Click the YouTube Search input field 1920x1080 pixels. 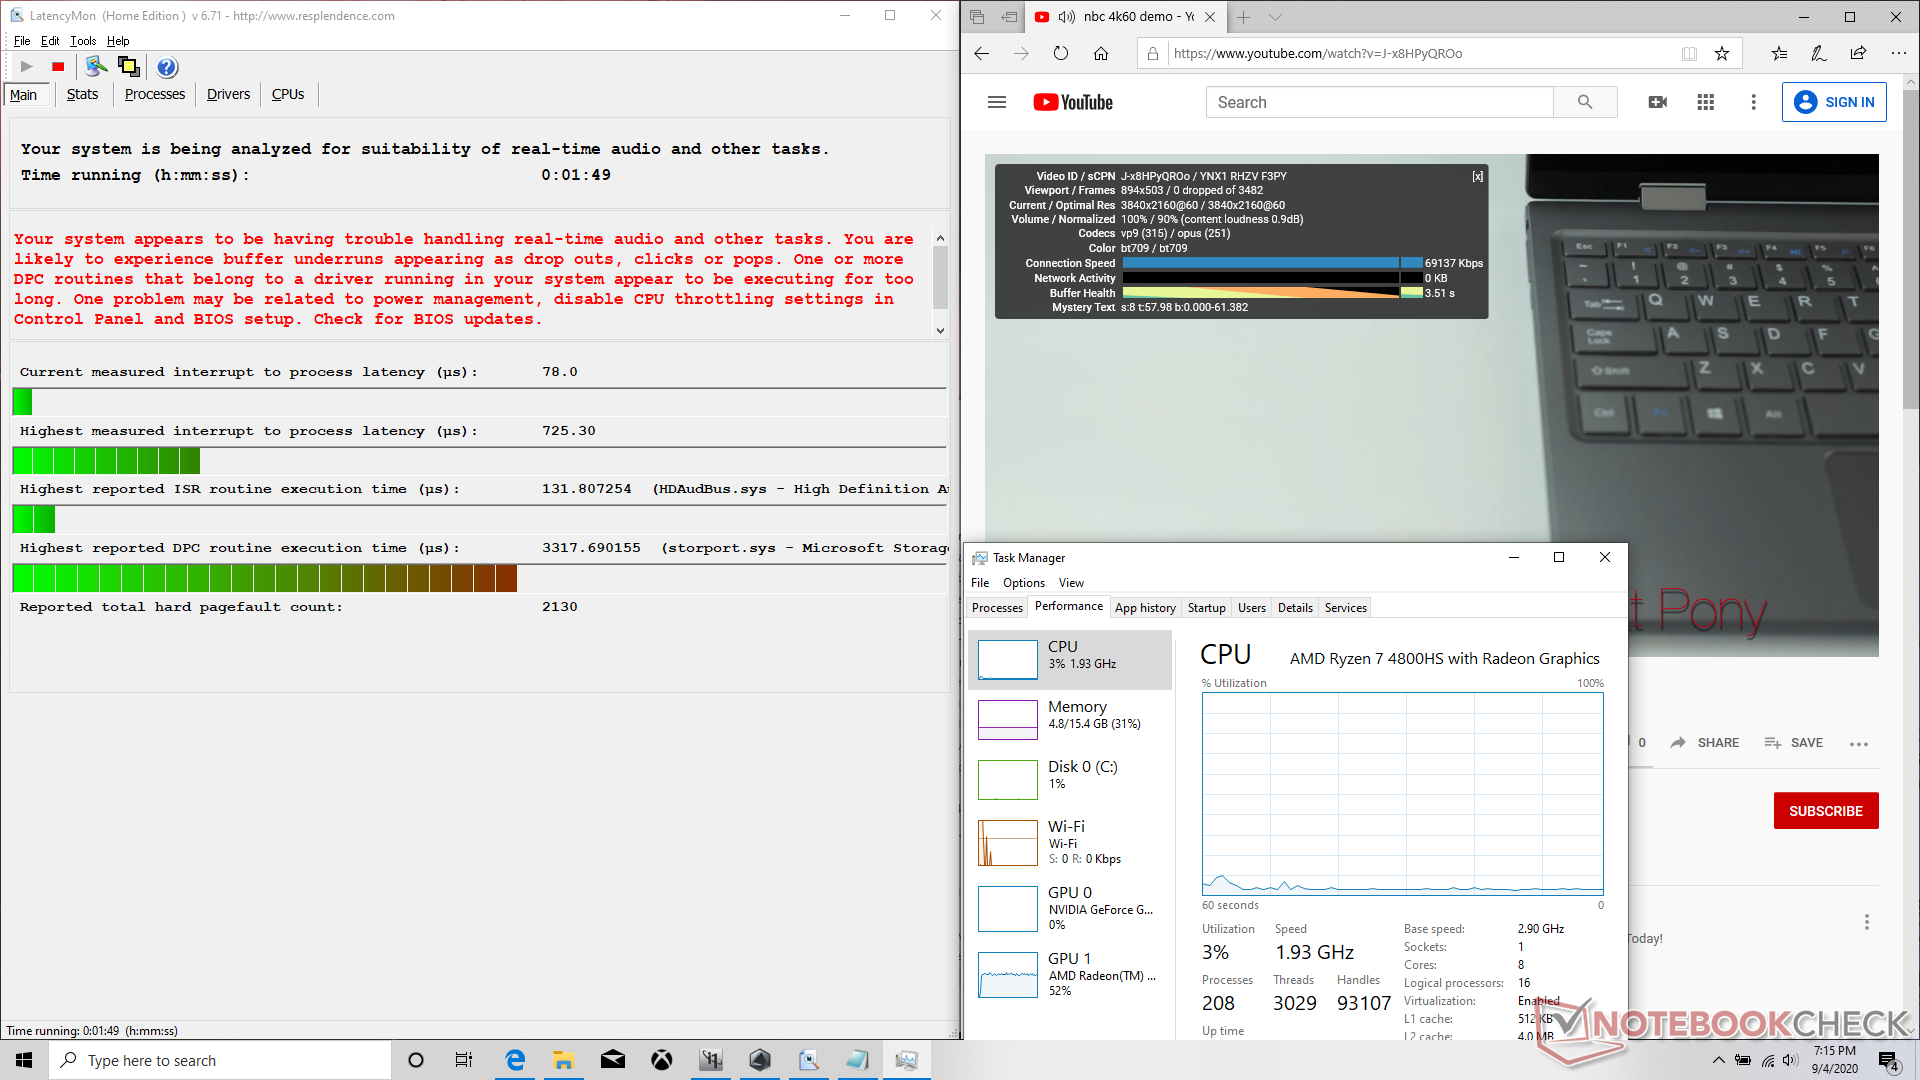(1380, 102)
